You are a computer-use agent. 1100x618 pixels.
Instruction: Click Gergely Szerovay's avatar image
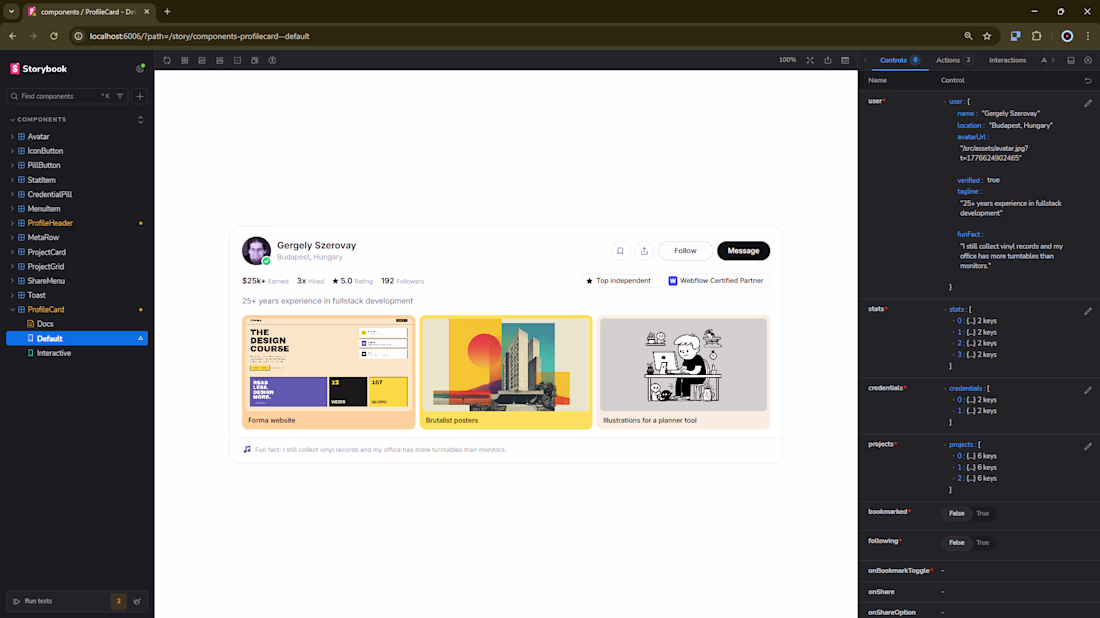click(256, 250)
